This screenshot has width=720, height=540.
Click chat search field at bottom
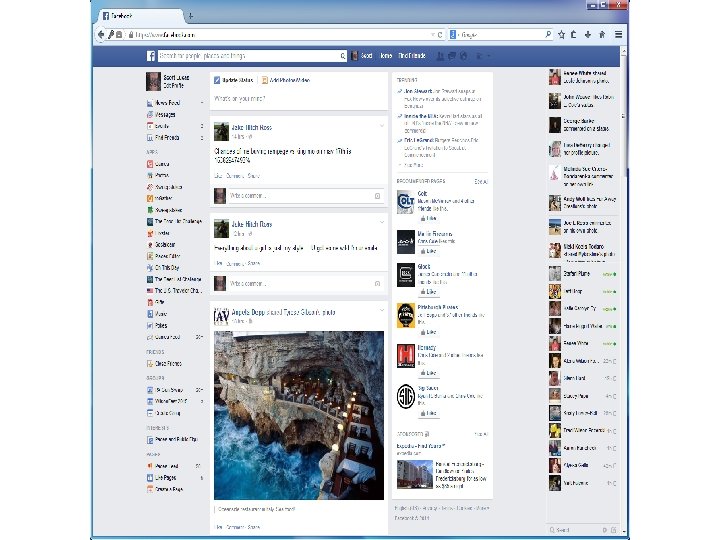pyautogui.click(x=576, y=530)
